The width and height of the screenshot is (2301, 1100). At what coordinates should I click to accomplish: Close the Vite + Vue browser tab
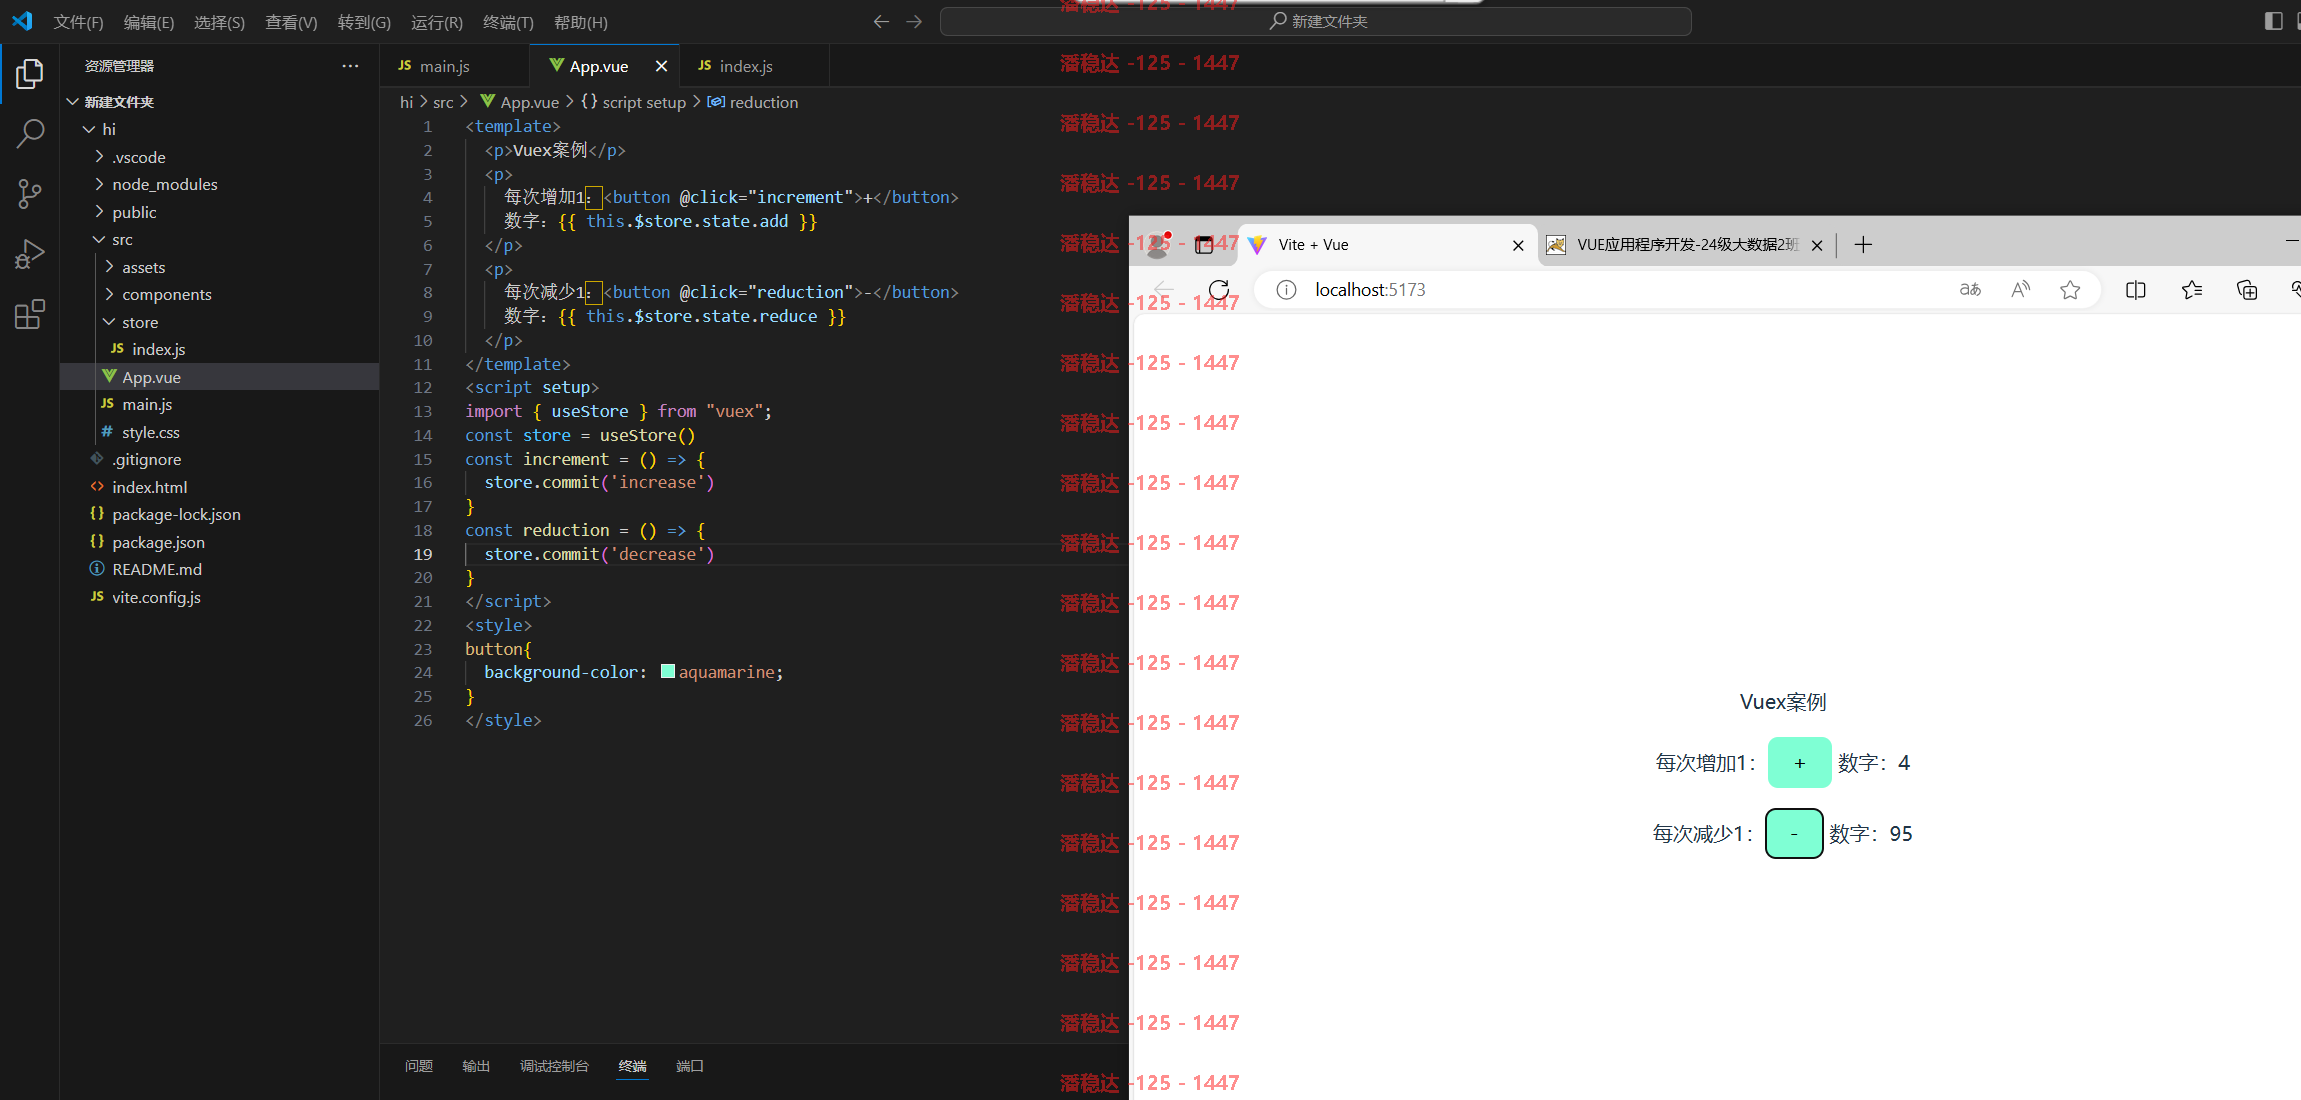pos(1518,245)
